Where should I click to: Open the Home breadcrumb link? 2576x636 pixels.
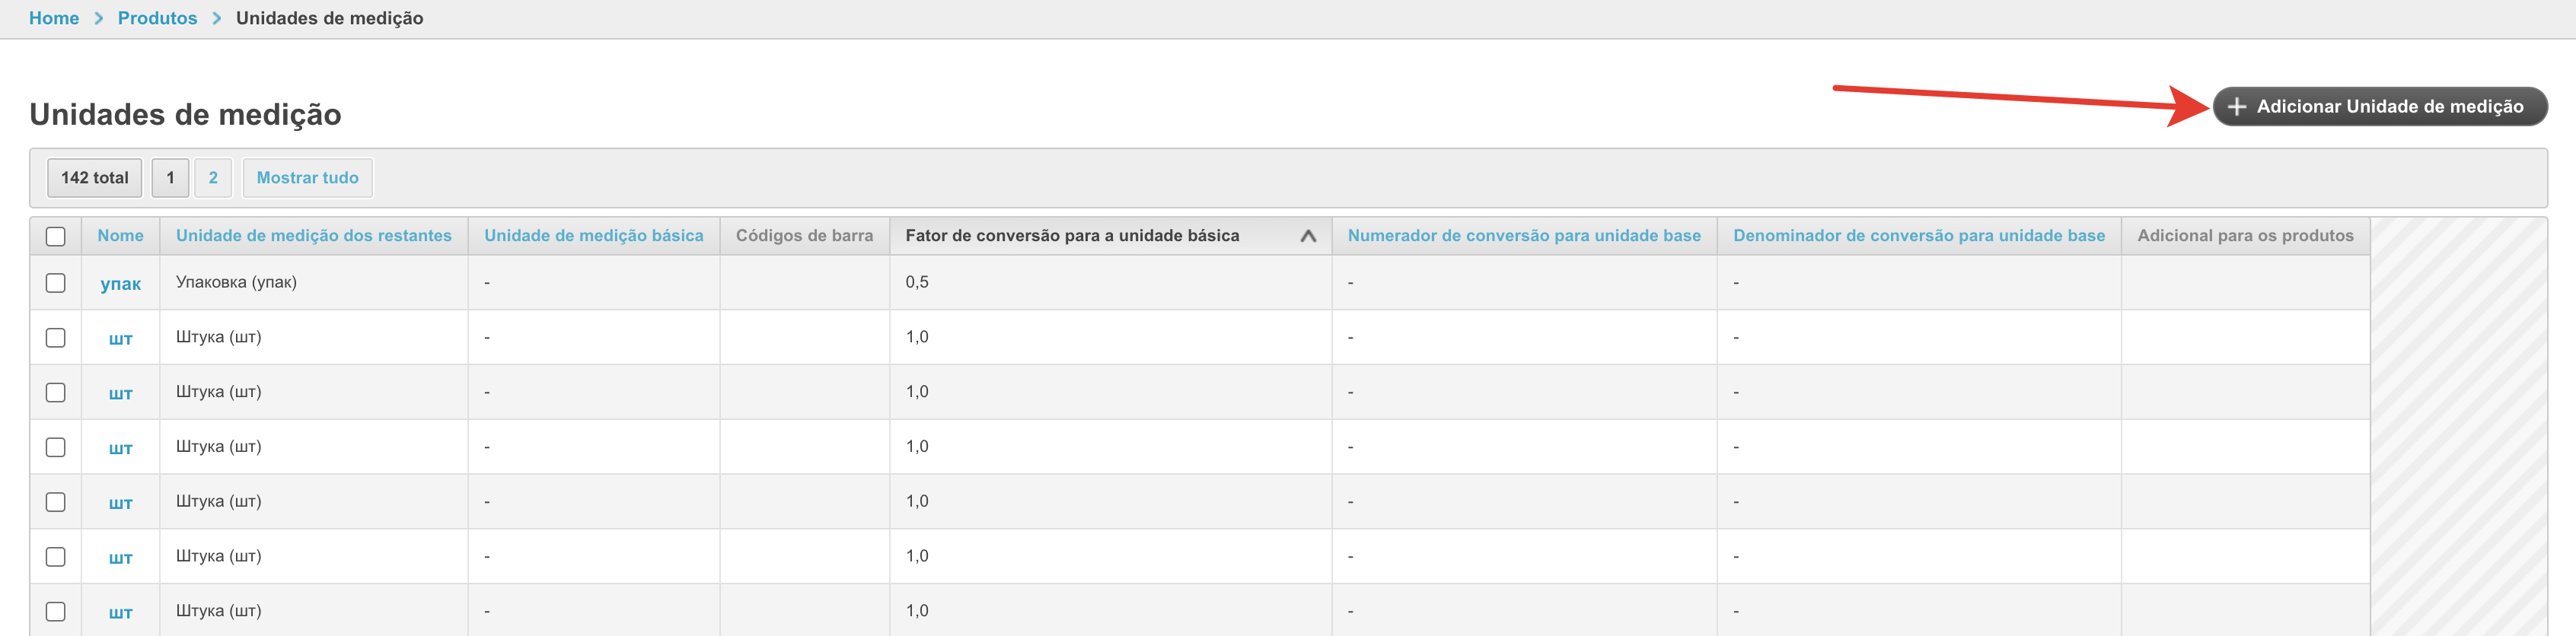click(x=54, y=18)
